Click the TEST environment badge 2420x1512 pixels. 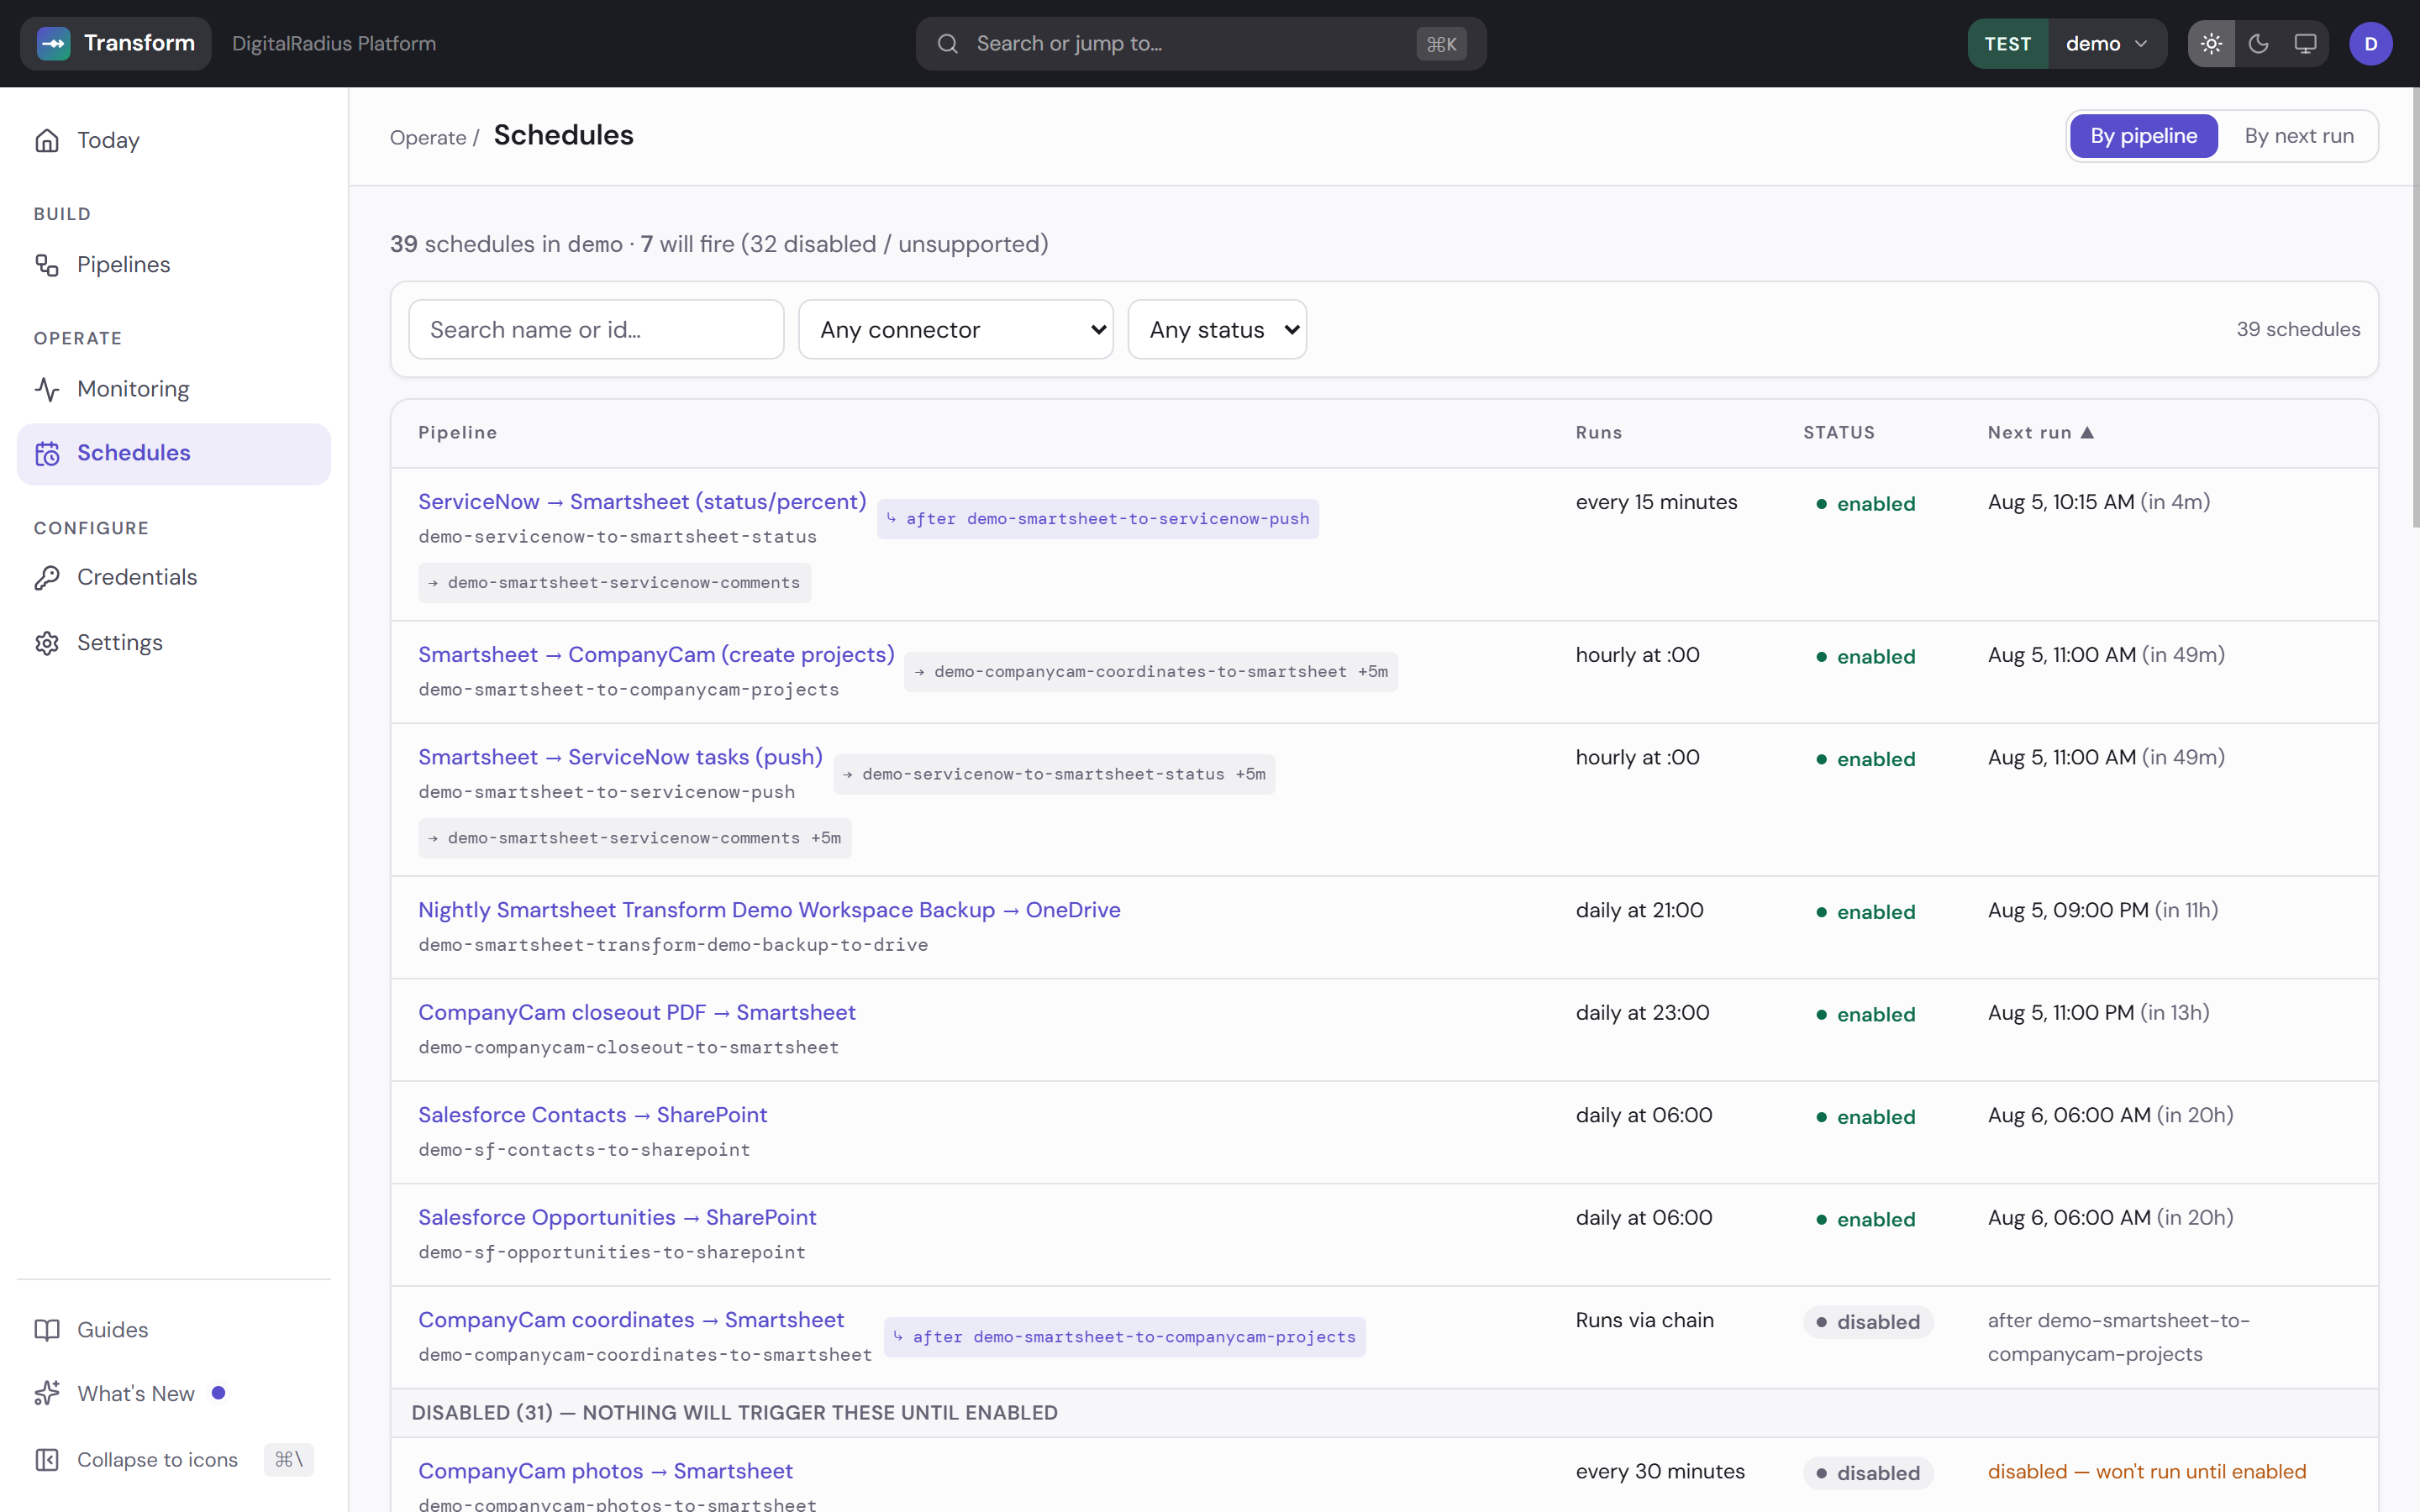coord(2007,44)
